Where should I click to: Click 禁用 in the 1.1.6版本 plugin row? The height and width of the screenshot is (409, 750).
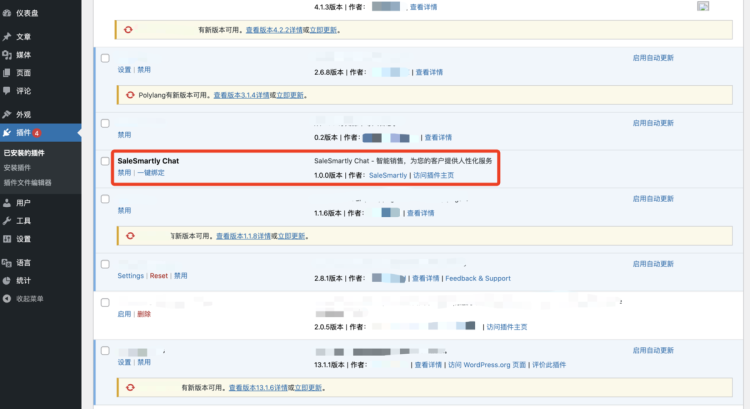coord(124,210)
